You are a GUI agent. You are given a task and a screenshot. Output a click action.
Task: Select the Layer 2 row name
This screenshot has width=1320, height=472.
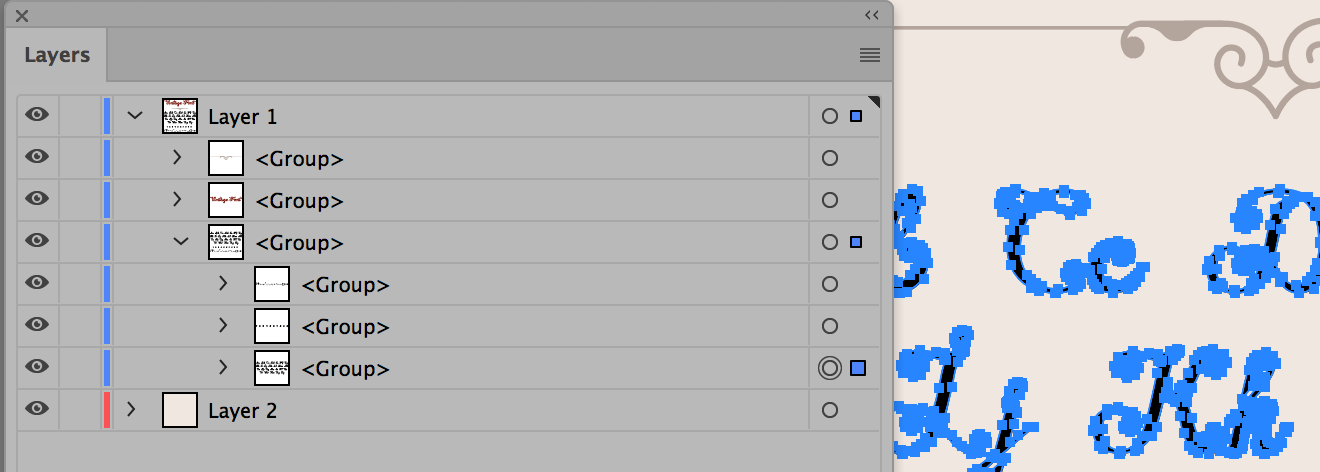[242, 410]
